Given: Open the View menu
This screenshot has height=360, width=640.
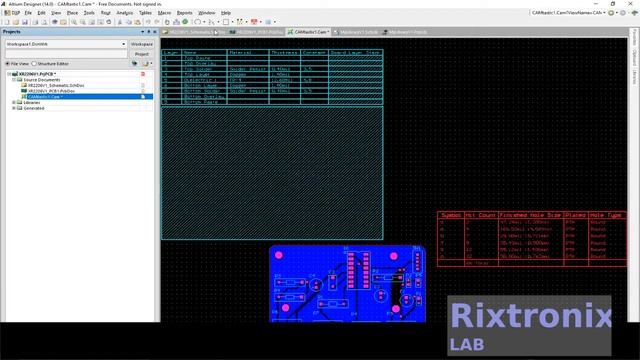Looking at the screenshot, I should (56, 13).
